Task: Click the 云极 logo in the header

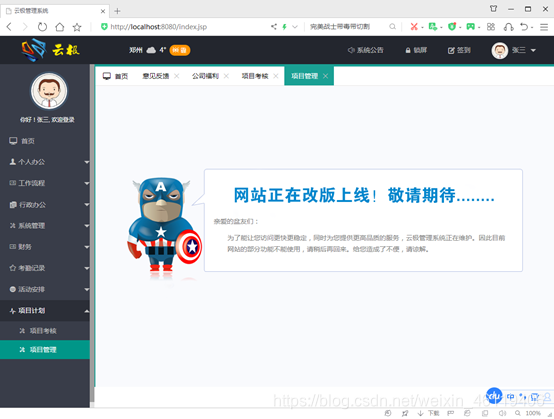Action: coord(50,50)
